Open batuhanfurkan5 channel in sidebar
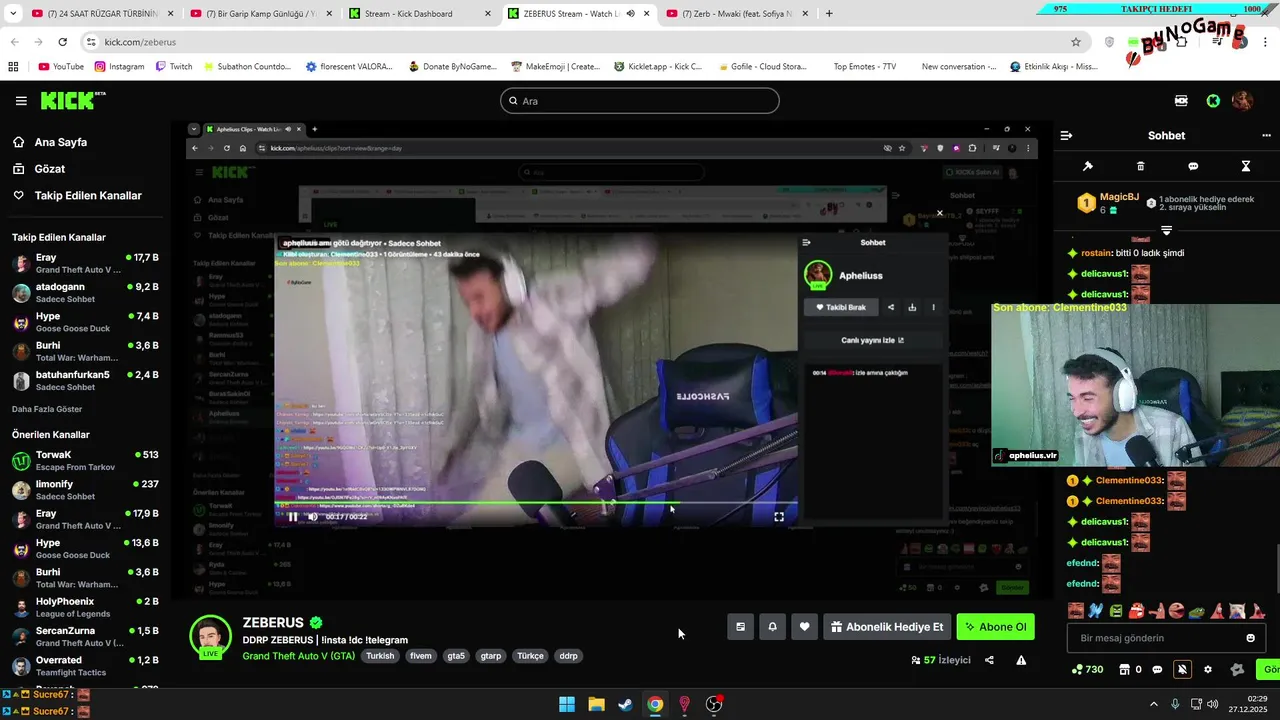1280x720 pixels. (x=85, y=381)
